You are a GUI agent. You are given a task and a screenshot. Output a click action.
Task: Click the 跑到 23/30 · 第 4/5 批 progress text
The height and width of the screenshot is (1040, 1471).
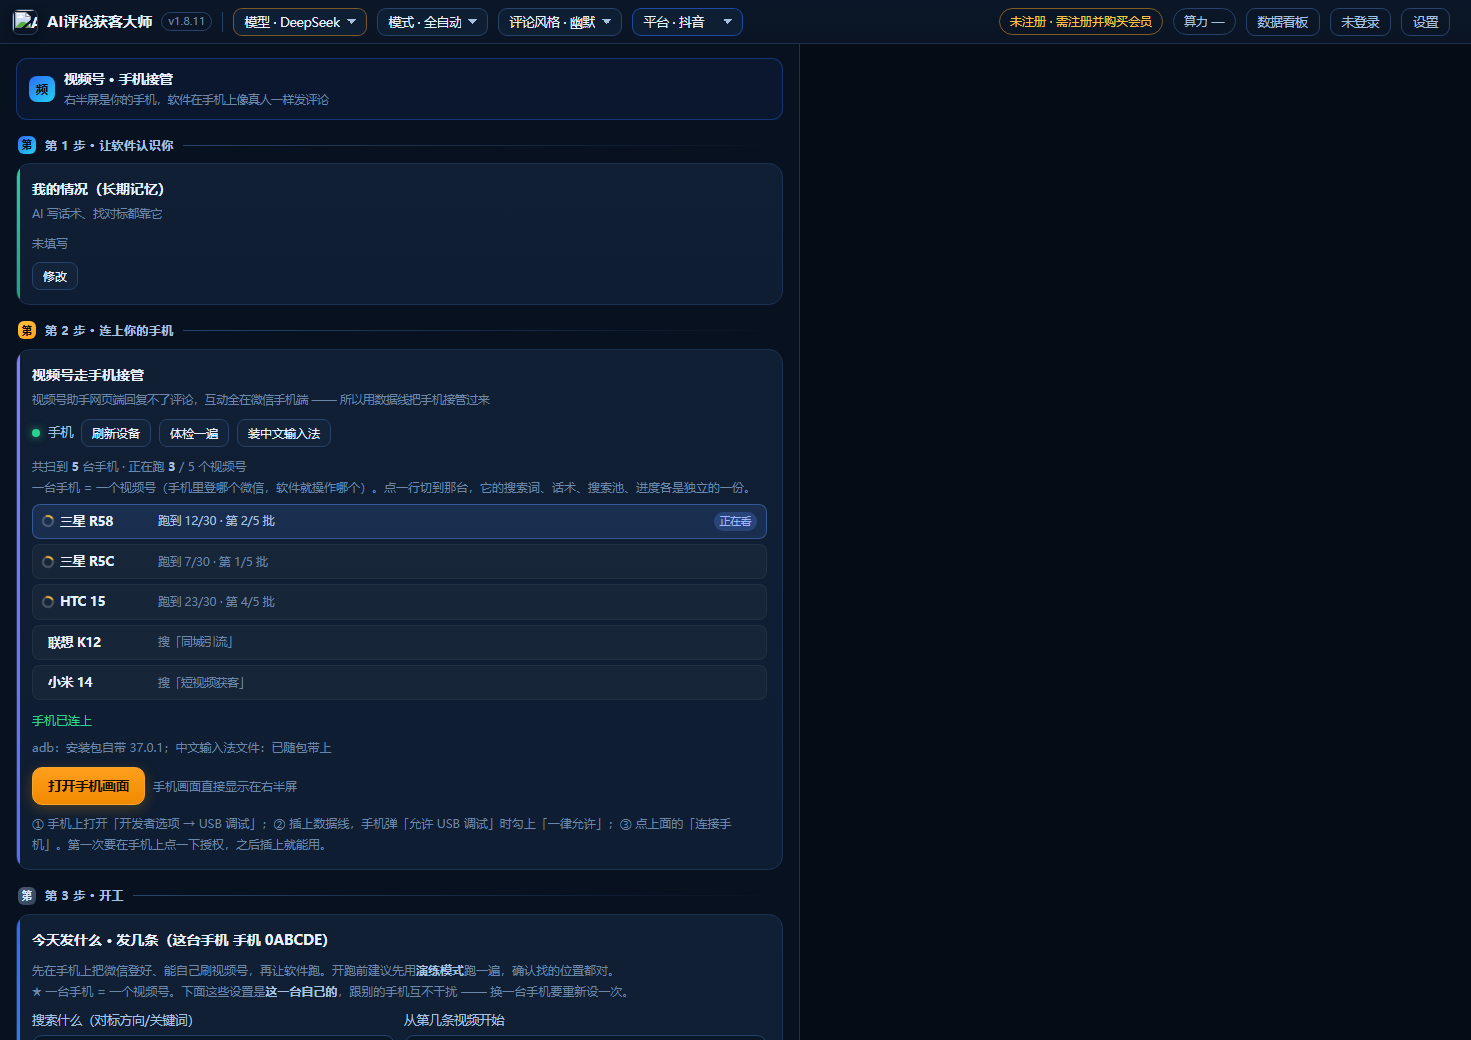216,602
